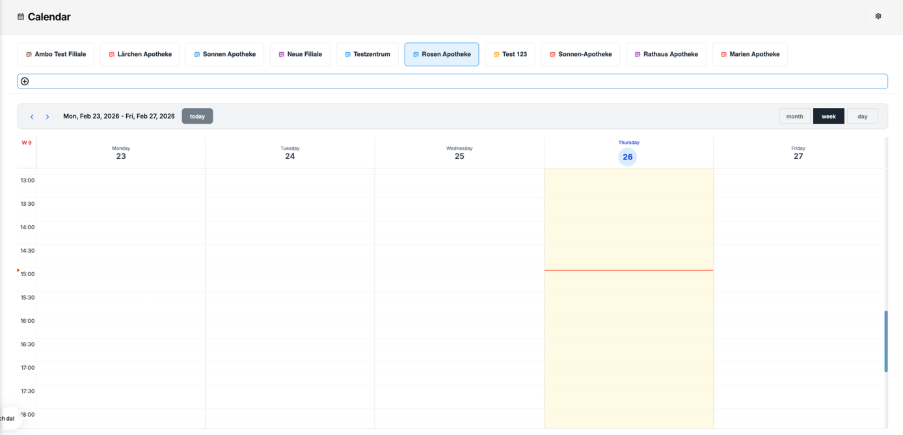Click the Sonnen Apotheke calendar icon

[x=197, y=54]
